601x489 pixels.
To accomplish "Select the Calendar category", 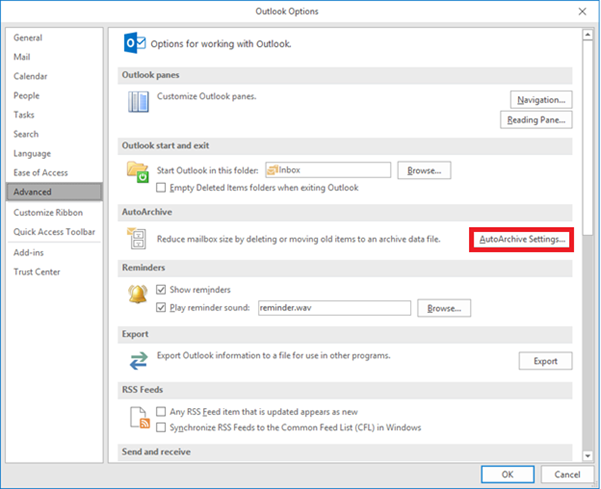I will pos(54,76).
